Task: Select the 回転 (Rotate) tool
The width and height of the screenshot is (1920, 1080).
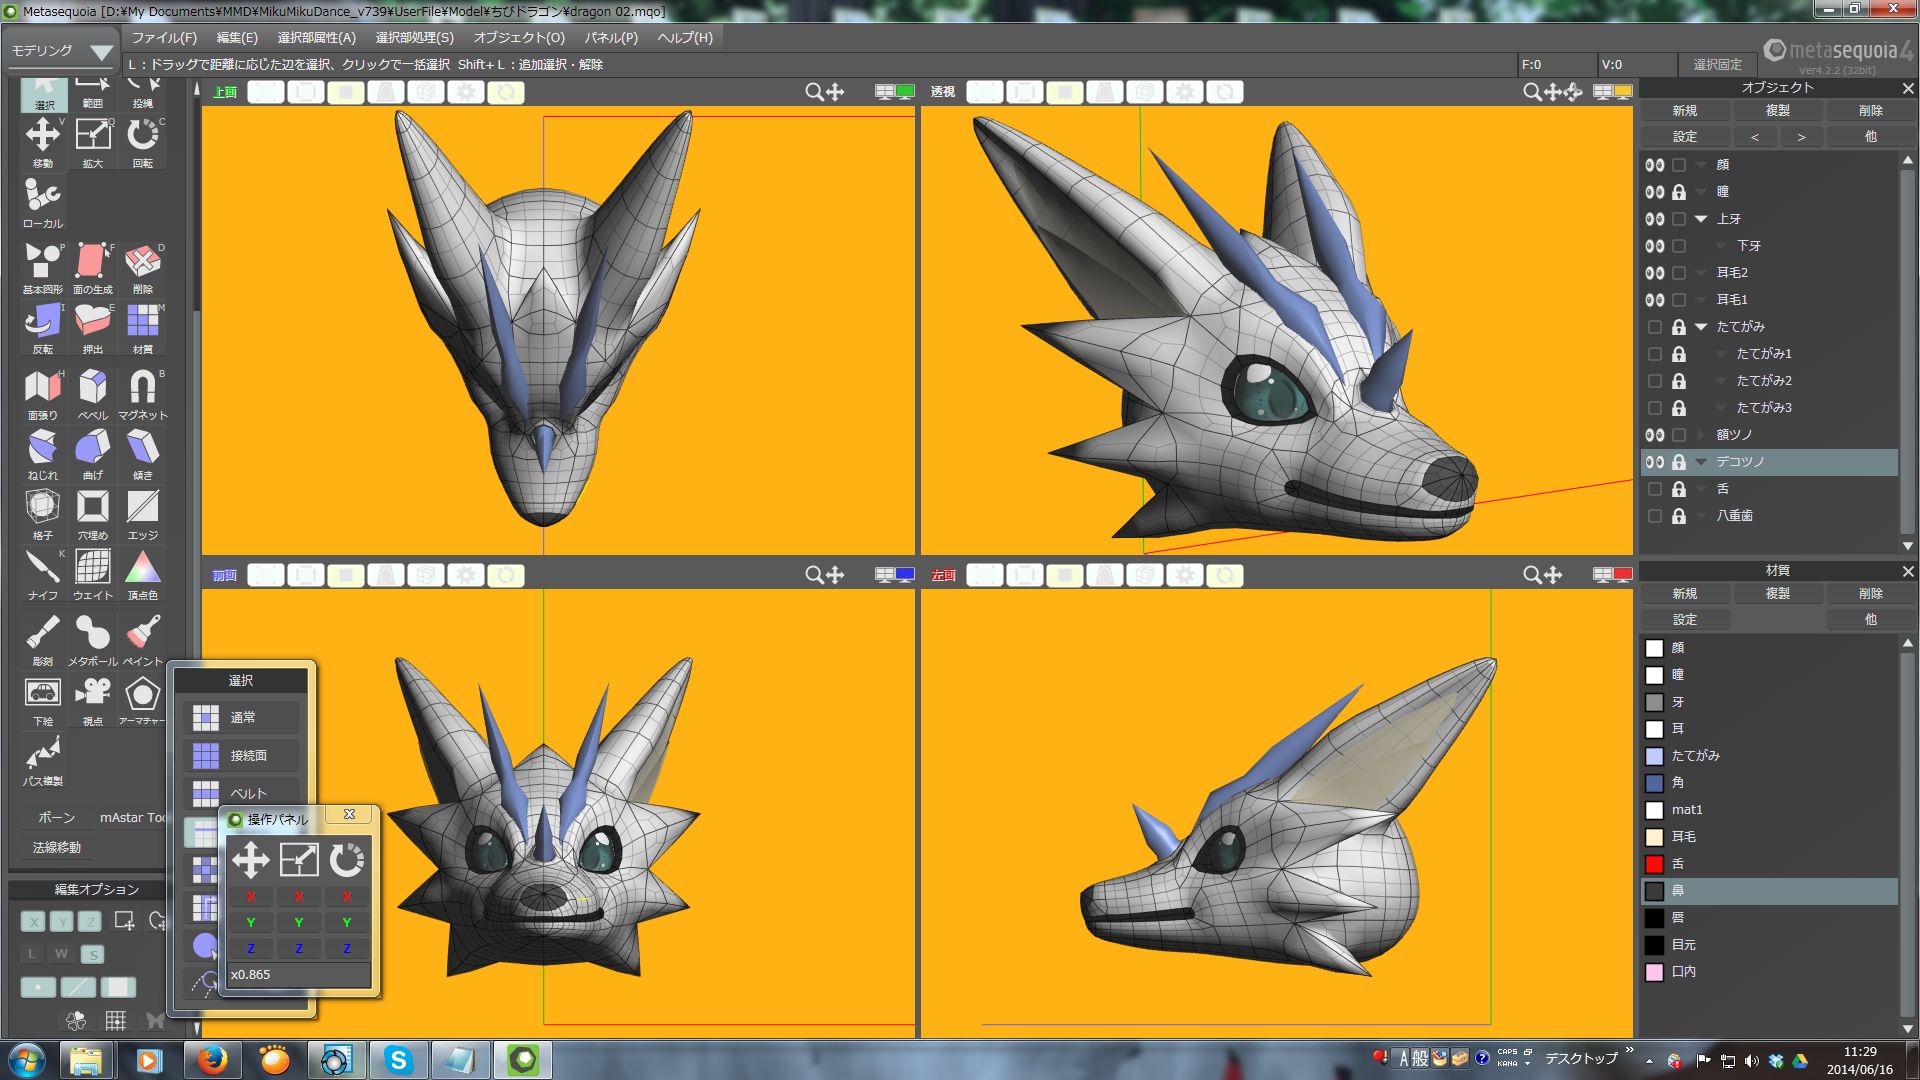Action: 143,142
